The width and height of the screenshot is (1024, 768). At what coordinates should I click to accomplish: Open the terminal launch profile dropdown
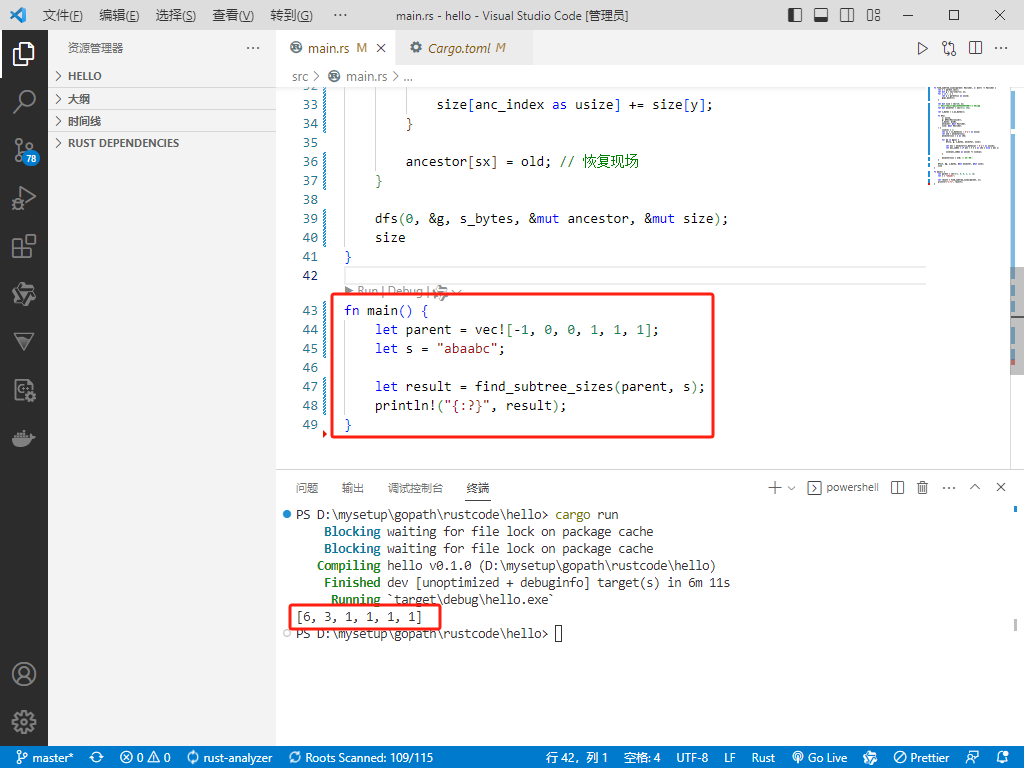click(x=792, y=488)
